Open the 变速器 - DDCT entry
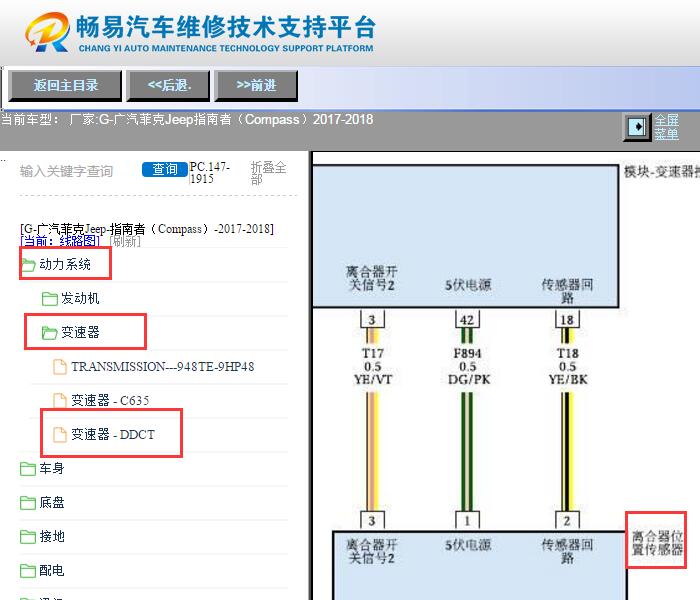This screenshot has height=600, width=700. click(113, 434)
